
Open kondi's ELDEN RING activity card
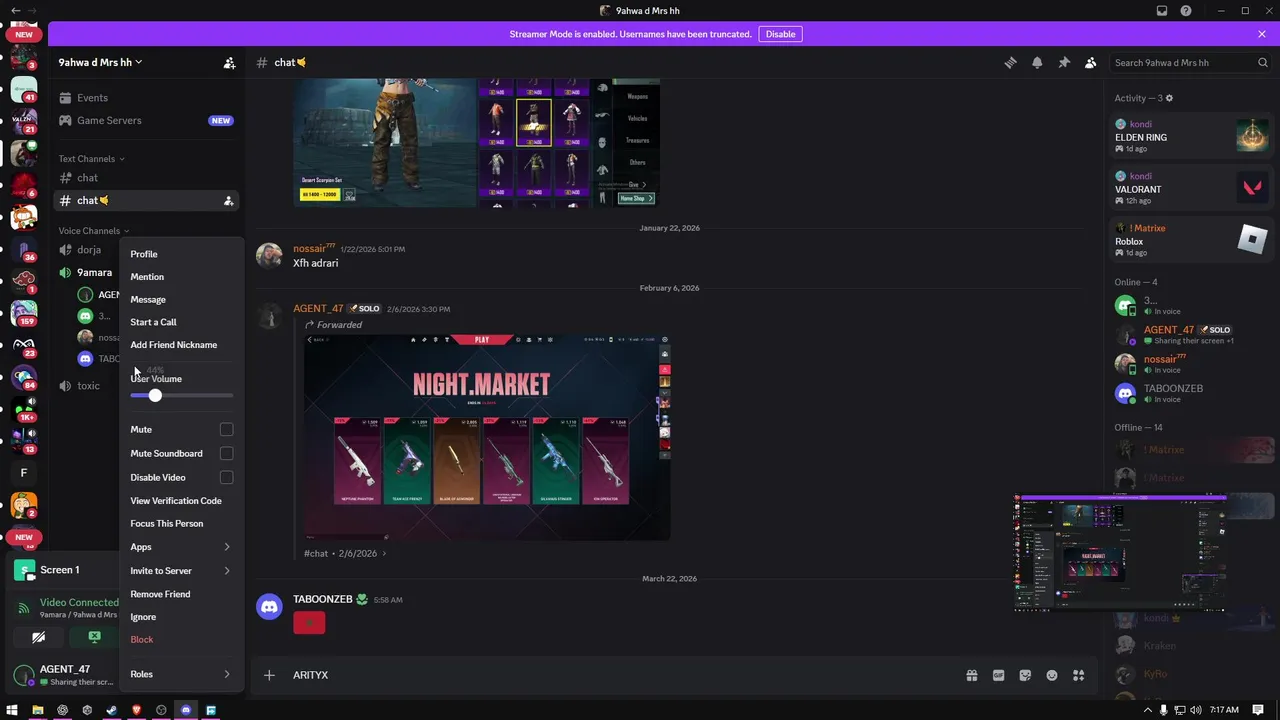pos(1193,134)
